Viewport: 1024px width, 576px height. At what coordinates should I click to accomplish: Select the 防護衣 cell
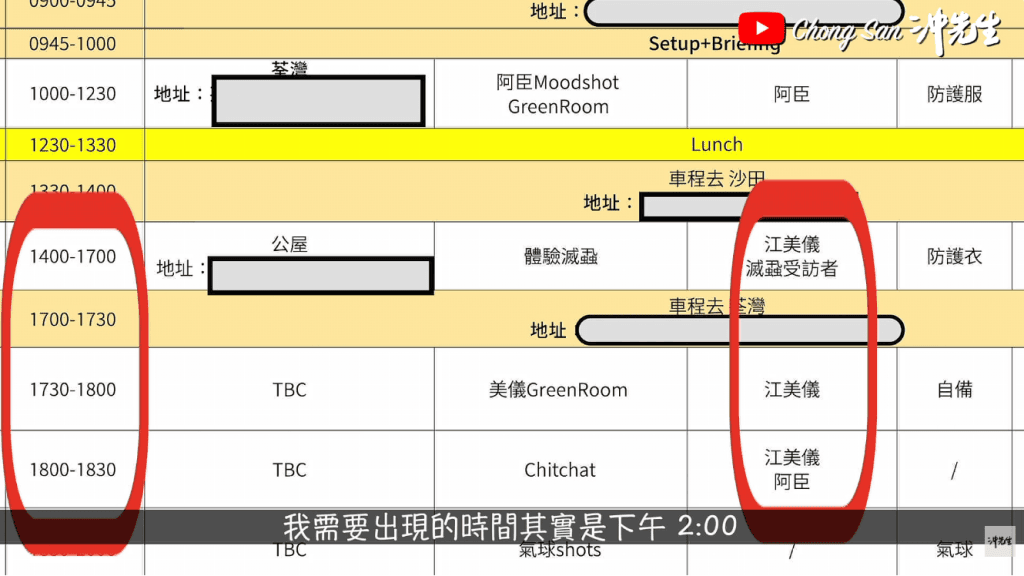click(x=954, y=256)
